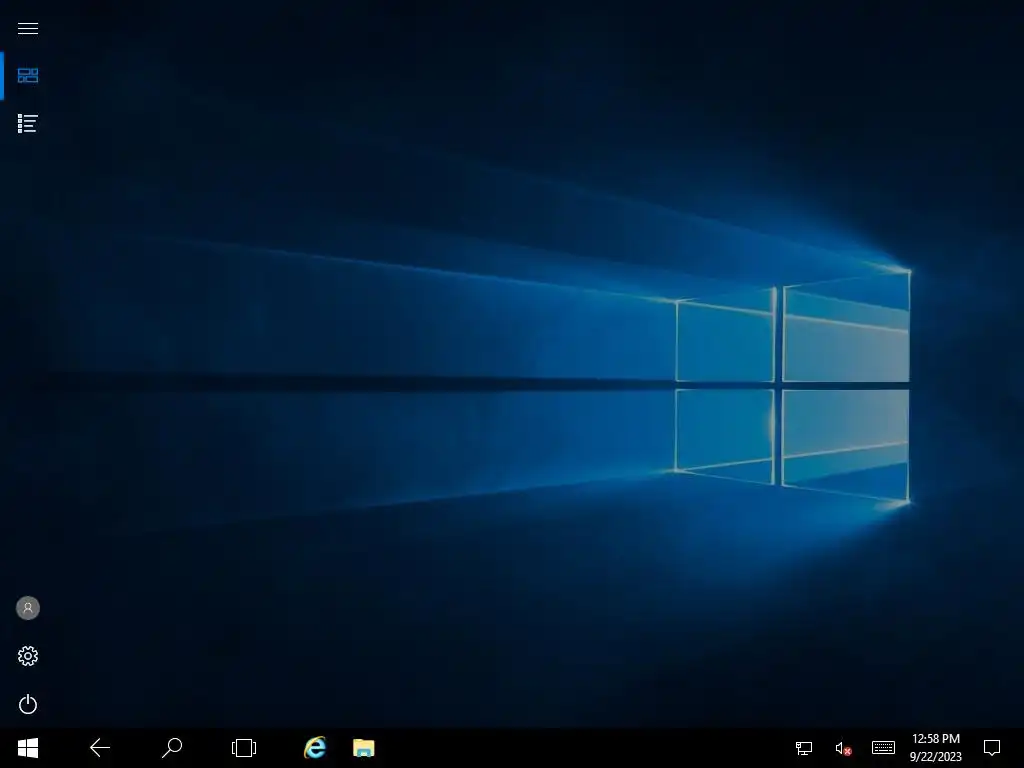Click the Windows Start button
The height and width of the screenshot is (768, 1024).
pyautogui.click(x=27, y=748)
